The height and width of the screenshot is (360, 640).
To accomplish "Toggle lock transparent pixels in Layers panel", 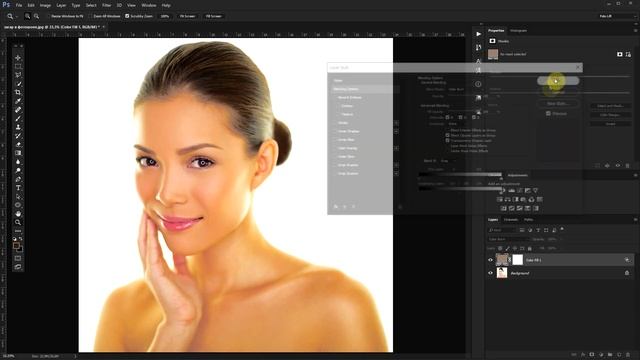I will point(500,248).
